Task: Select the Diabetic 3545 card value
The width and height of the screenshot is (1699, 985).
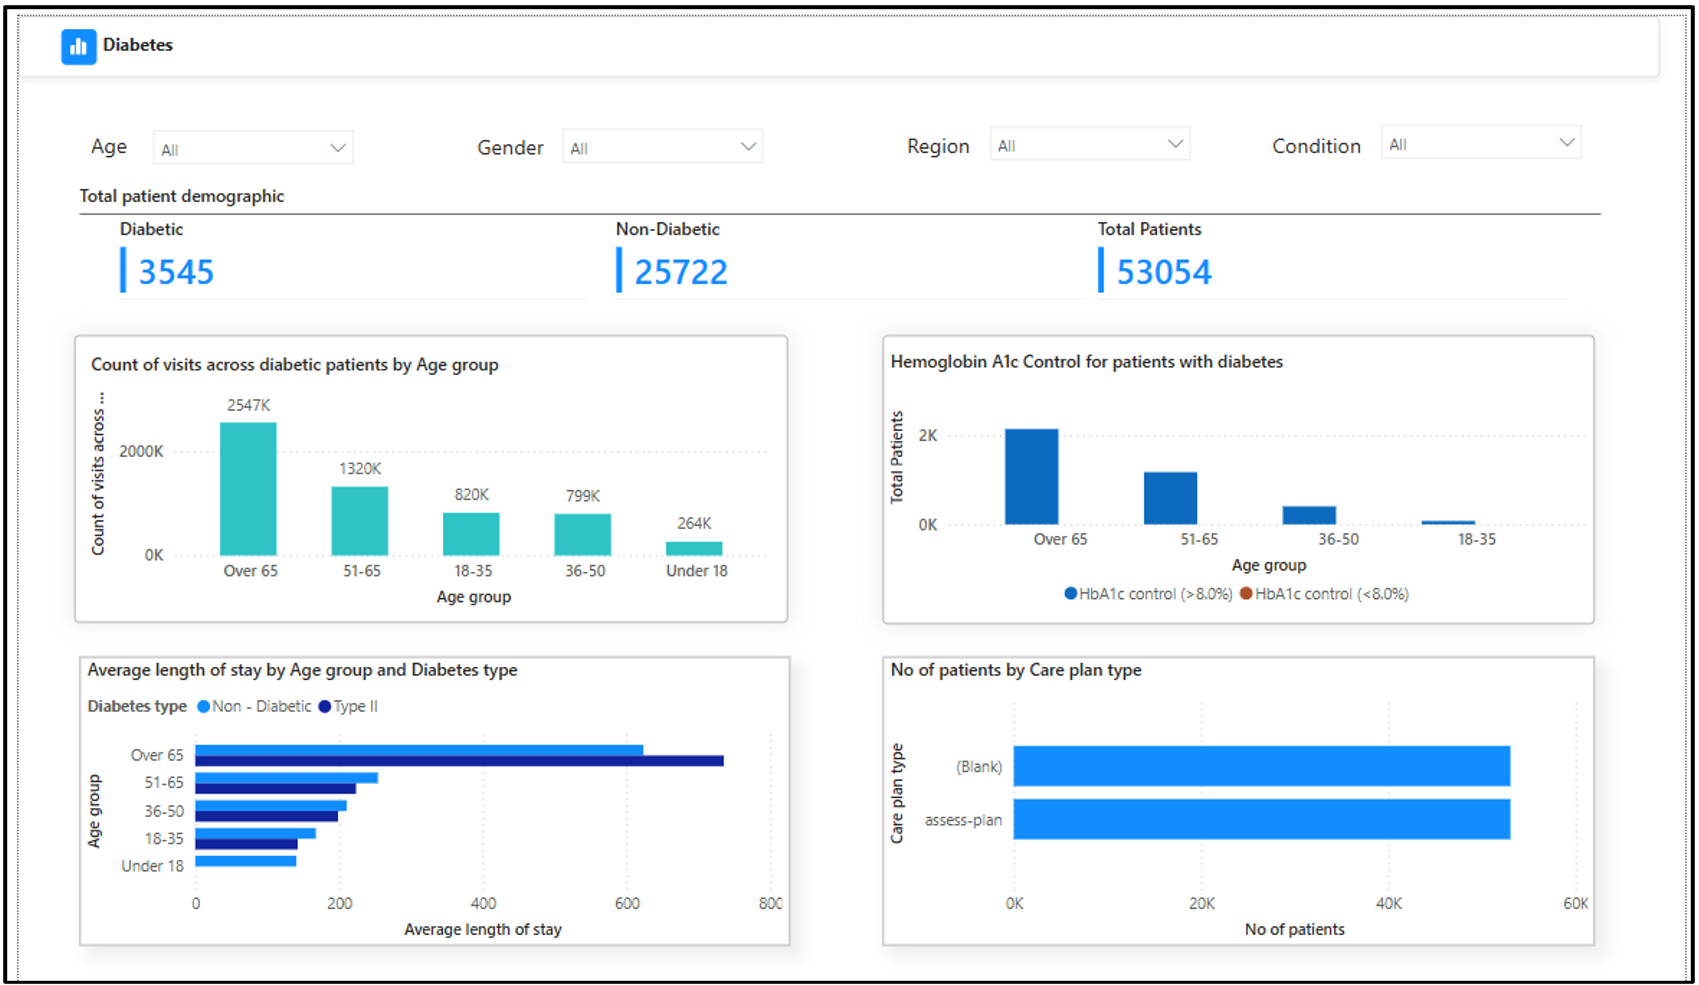Action: click(x=176, y=272)
